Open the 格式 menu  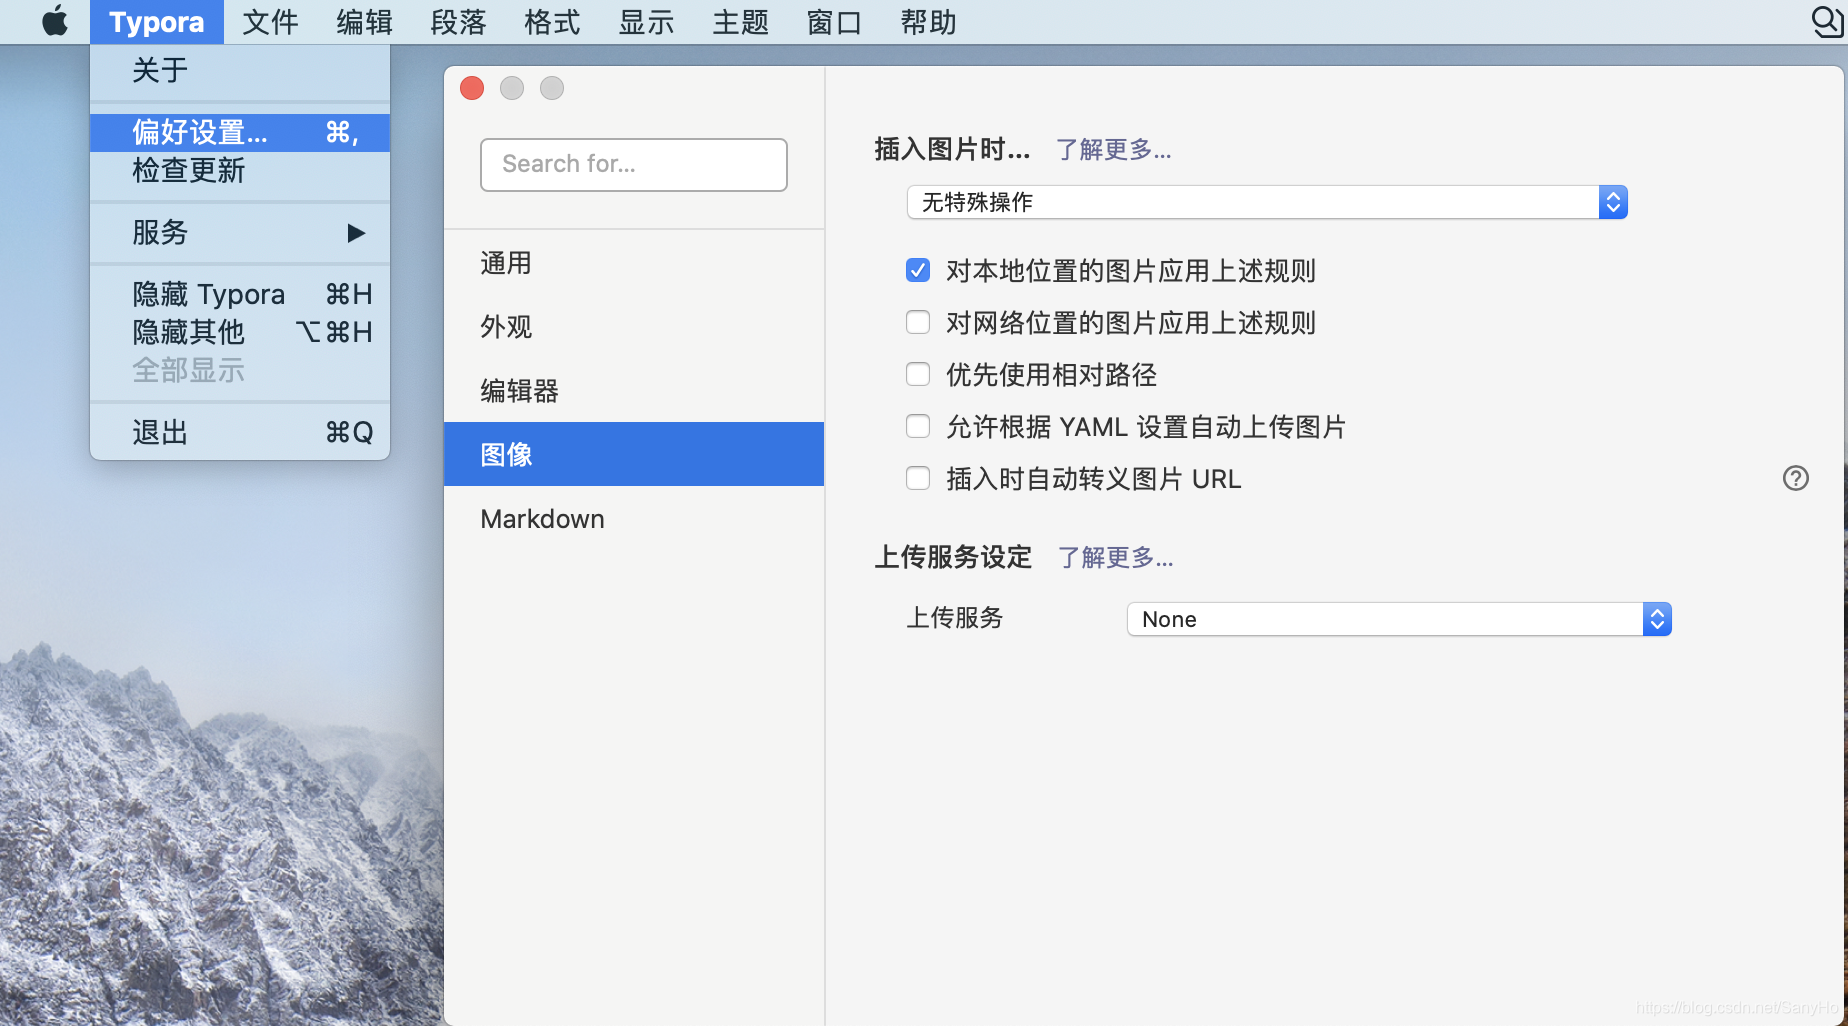552,22
